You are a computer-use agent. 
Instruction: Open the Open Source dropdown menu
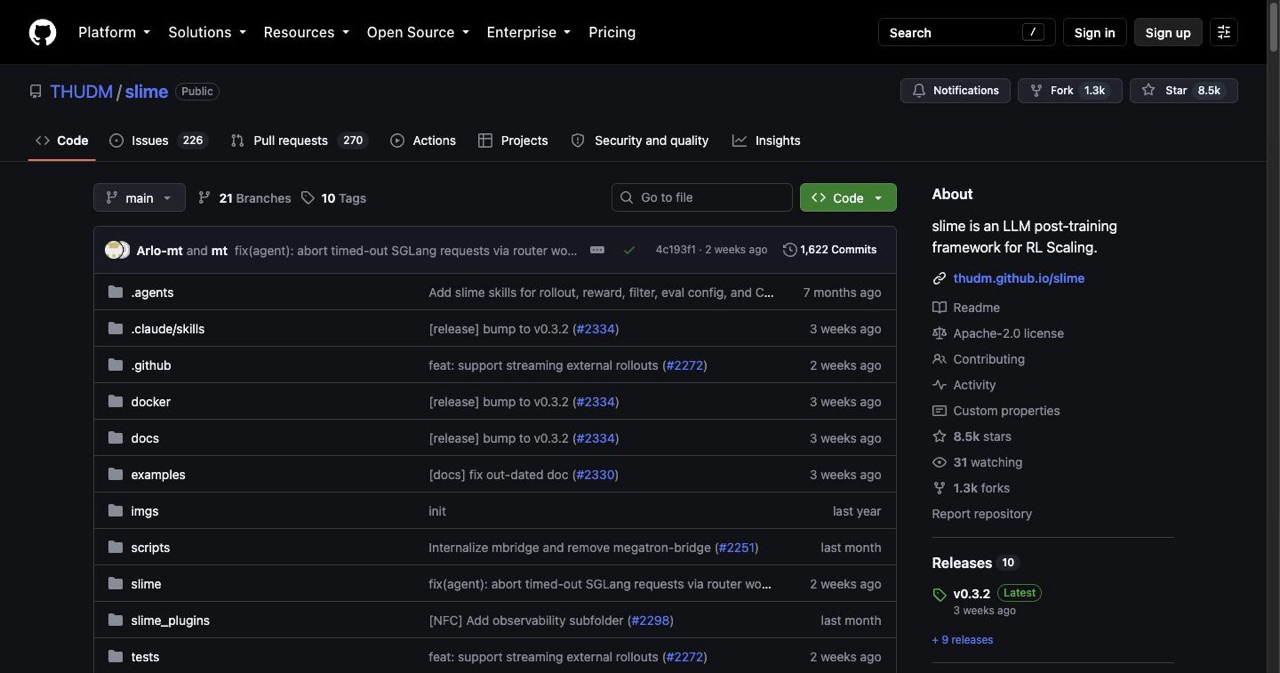click(x=418, y=32)
